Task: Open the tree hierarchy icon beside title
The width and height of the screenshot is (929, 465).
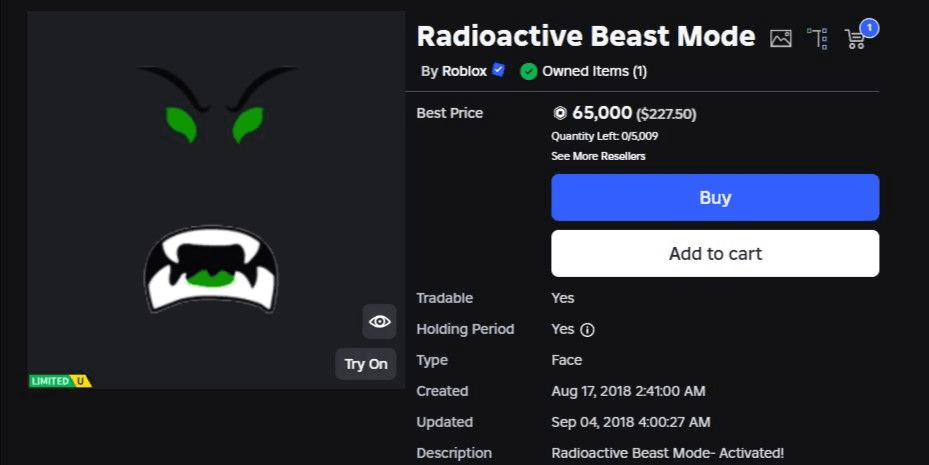Action: [x=818, y=38]
